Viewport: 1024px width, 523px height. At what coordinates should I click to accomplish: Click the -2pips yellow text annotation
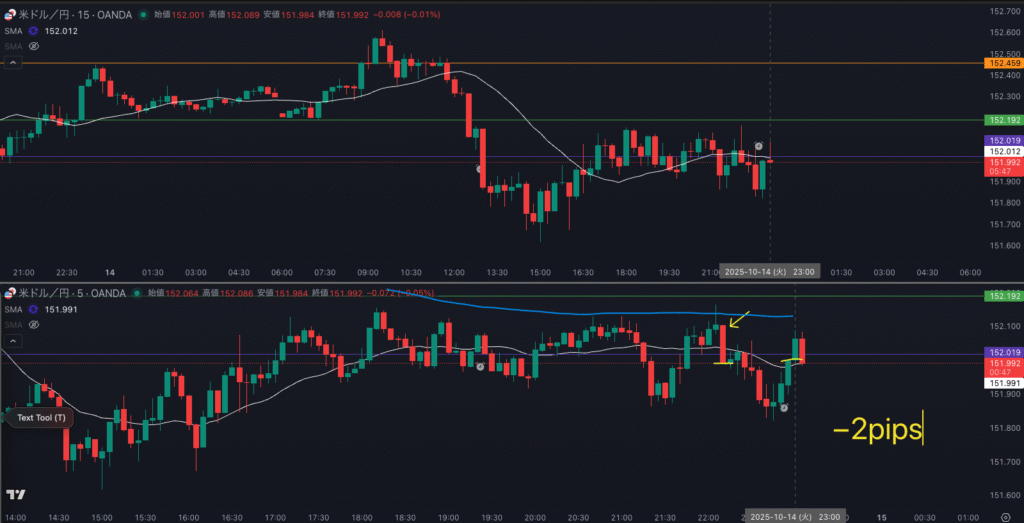pyautogui.click(x=878, y=430)
